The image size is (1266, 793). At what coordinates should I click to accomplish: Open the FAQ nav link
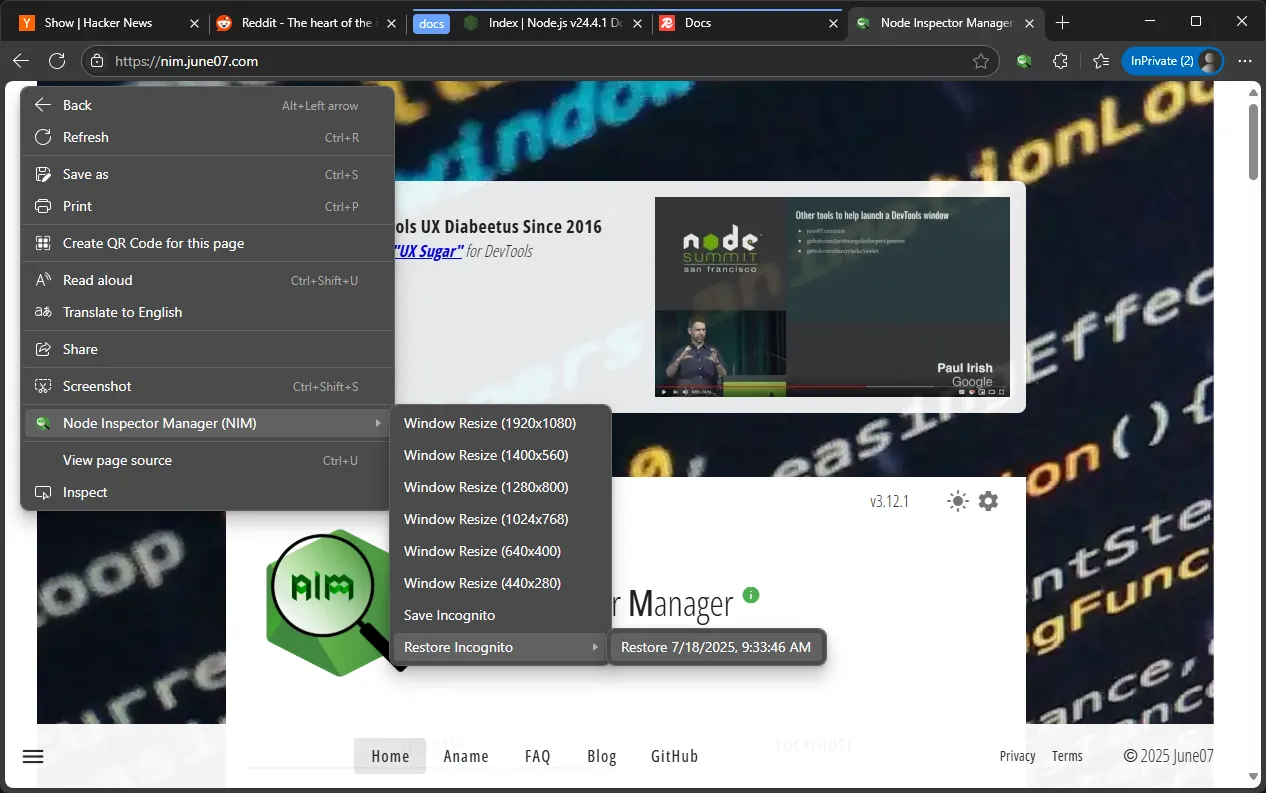point(538,756)
